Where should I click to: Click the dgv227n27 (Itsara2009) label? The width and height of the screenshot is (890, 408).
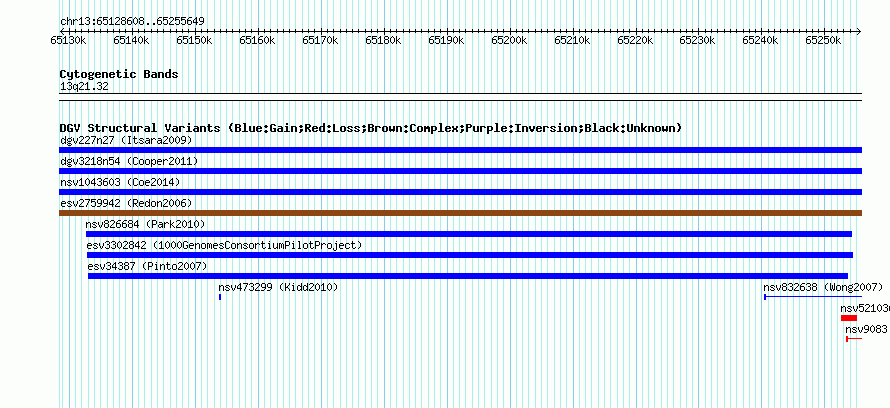click(x=126, y=140)
